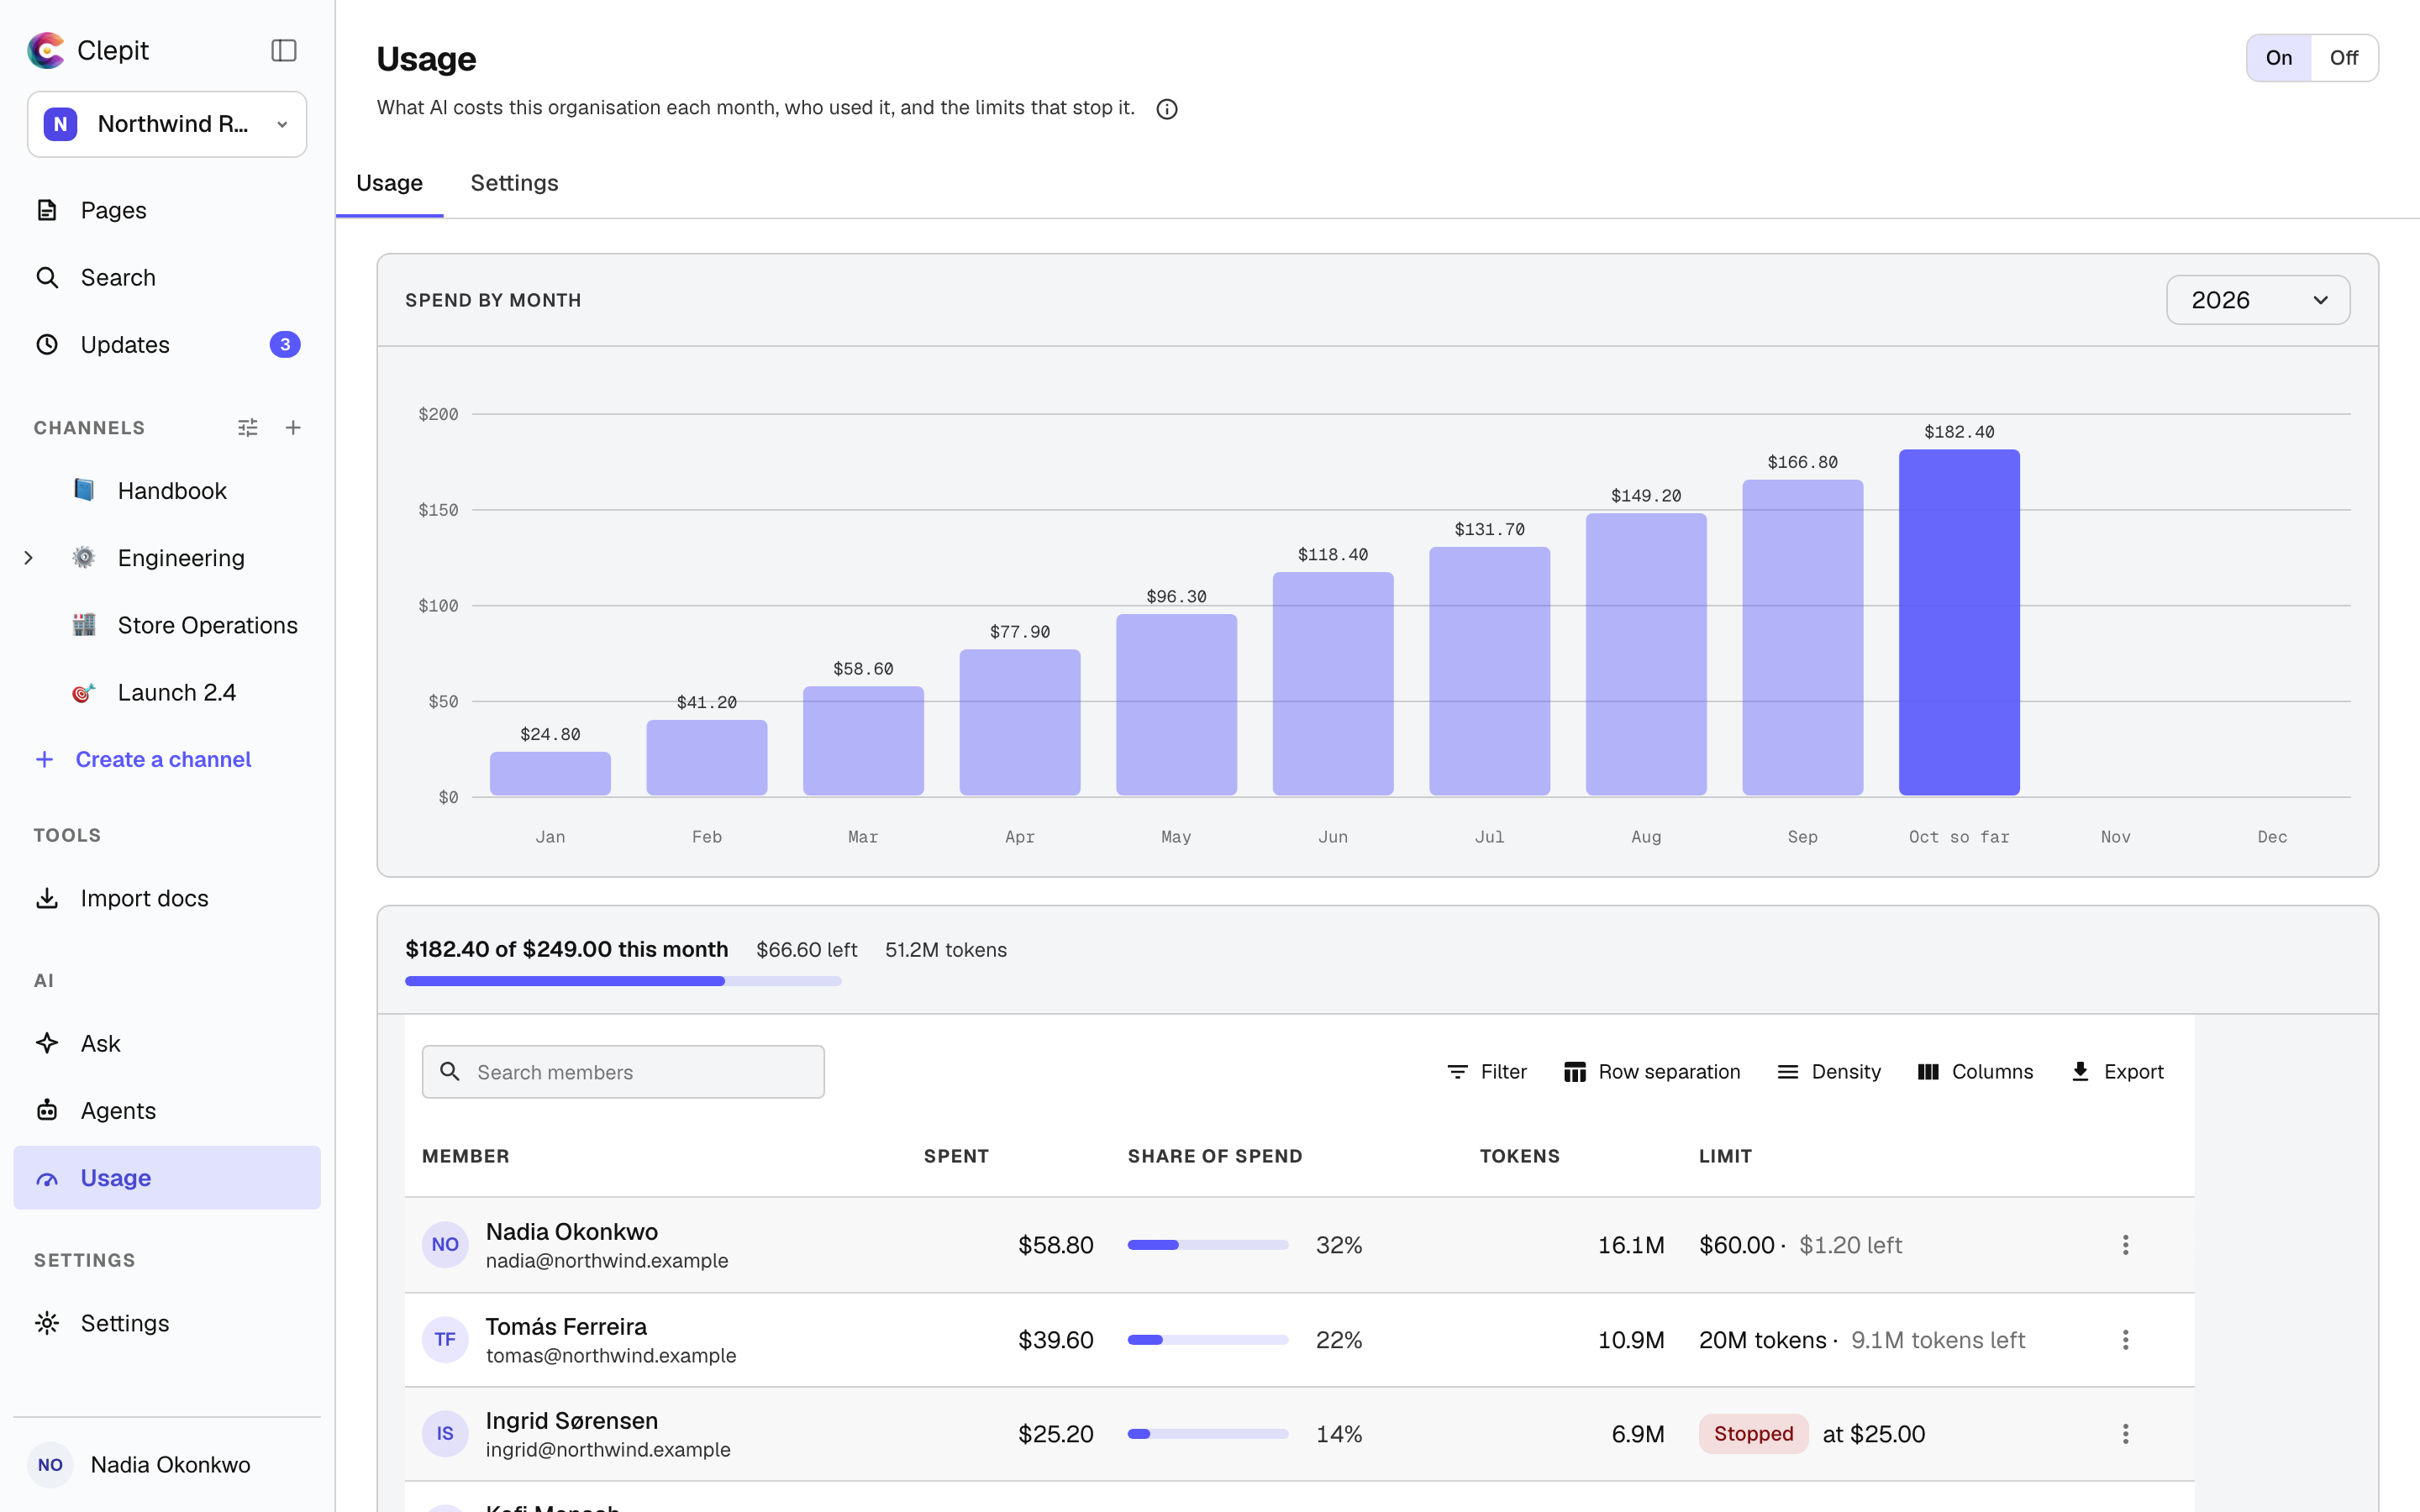This screenshot has height=1512, width=2420.
Task: Open the channel sorting options icon
Action: 248,428
